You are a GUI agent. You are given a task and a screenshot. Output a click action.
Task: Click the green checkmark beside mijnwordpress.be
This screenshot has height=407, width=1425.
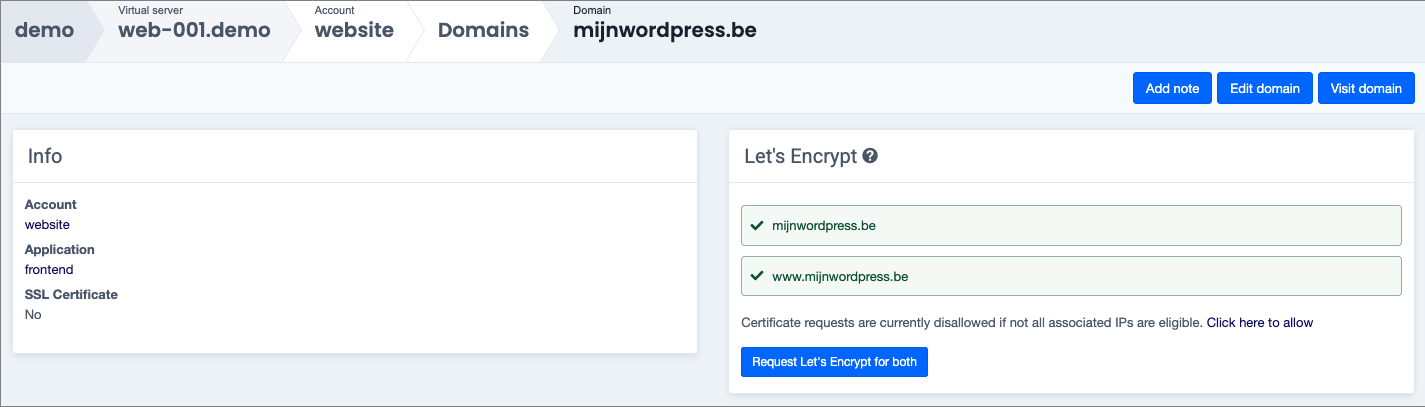click(757, 226)
